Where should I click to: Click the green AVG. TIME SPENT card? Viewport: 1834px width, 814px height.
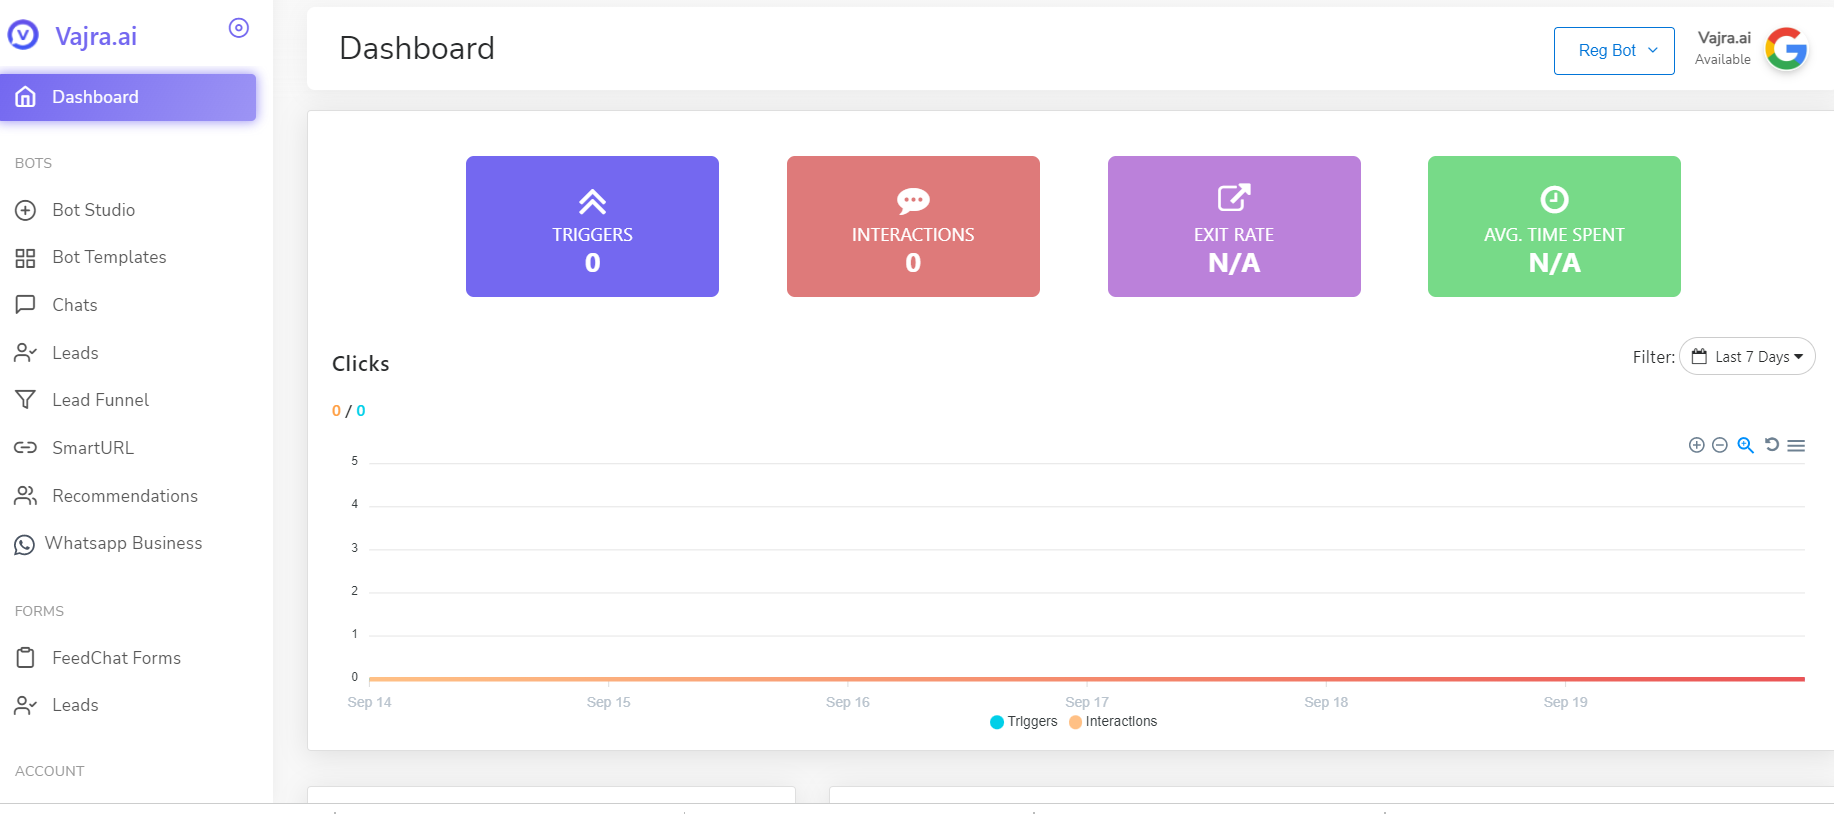click(x=1554, y=226)
